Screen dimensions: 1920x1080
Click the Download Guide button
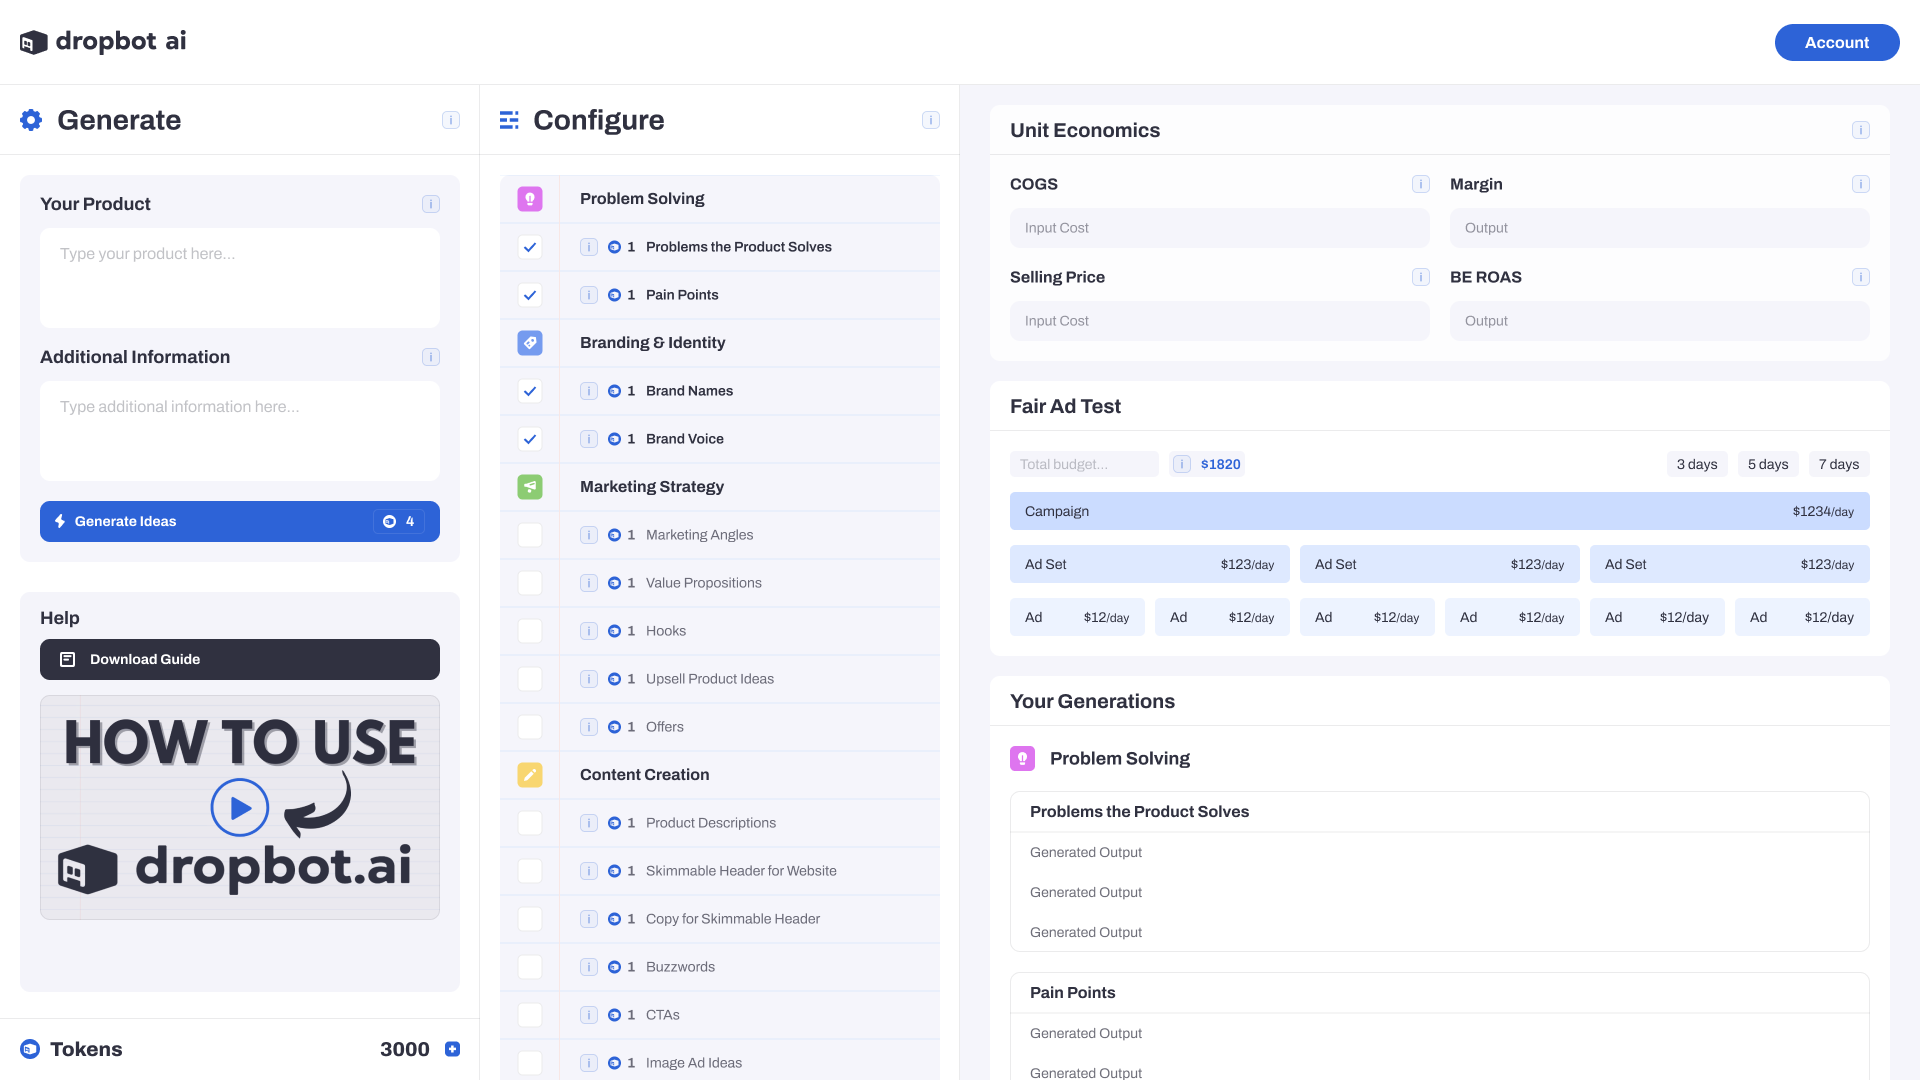click(x=240, y=659)
